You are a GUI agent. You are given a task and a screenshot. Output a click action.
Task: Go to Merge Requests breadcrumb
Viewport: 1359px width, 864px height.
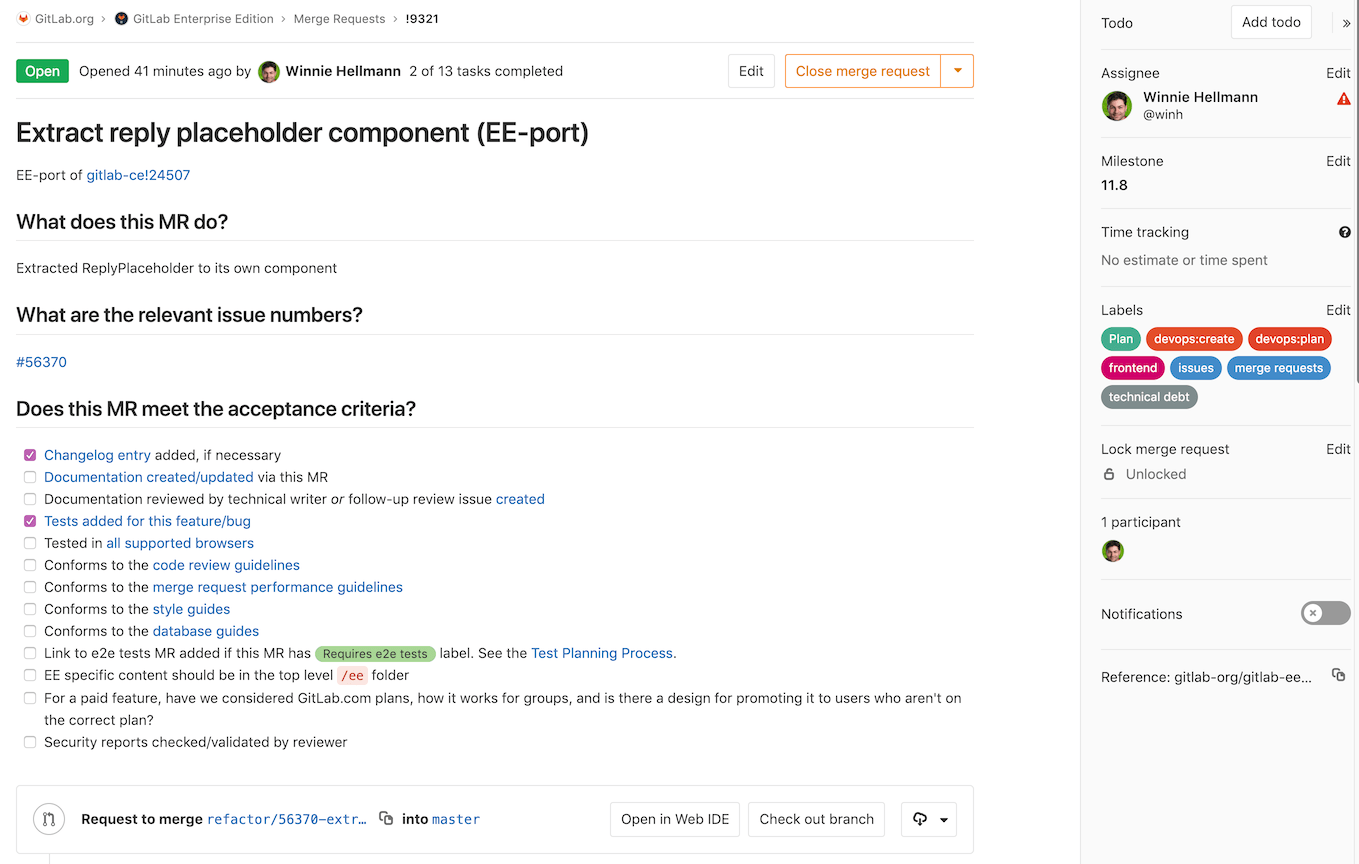[339, 19]
